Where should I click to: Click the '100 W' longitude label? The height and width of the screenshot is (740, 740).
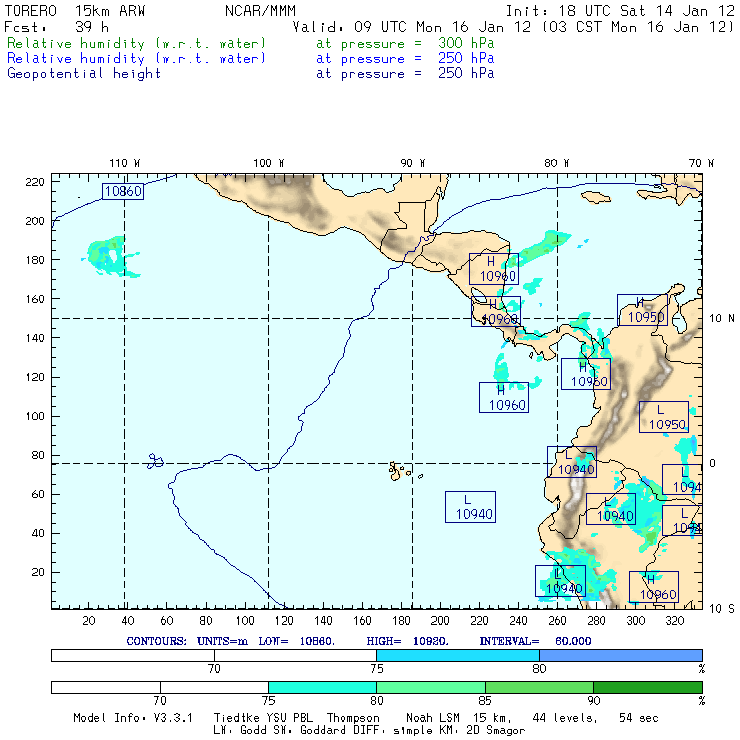pos(269,163)
